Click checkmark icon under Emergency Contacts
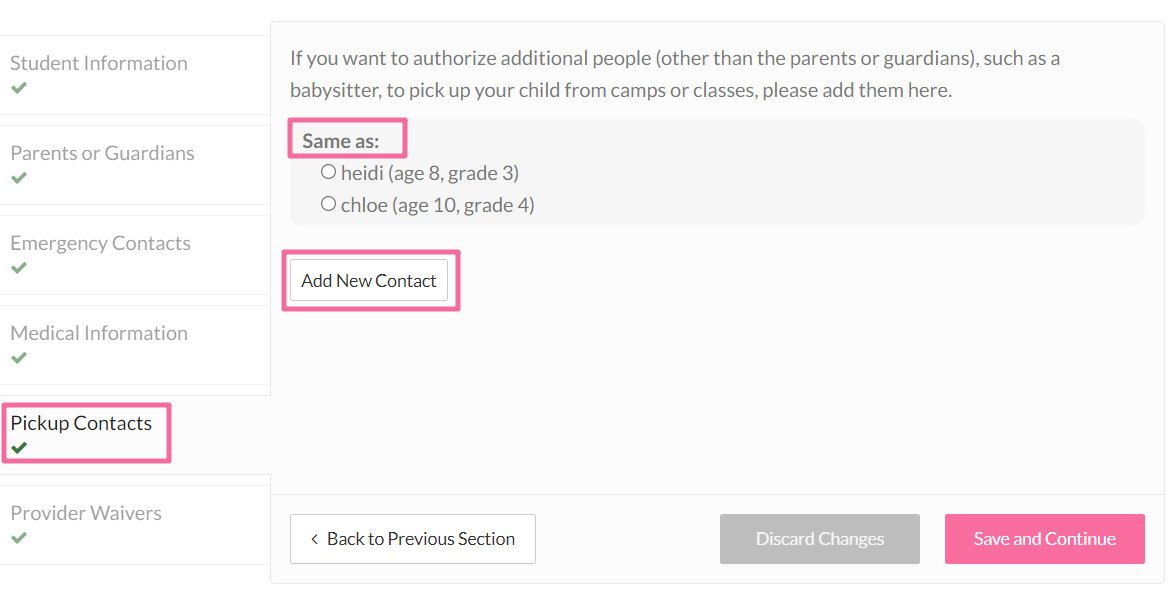The height and width of the screenshot is (591, 1175). click(19, 268)
